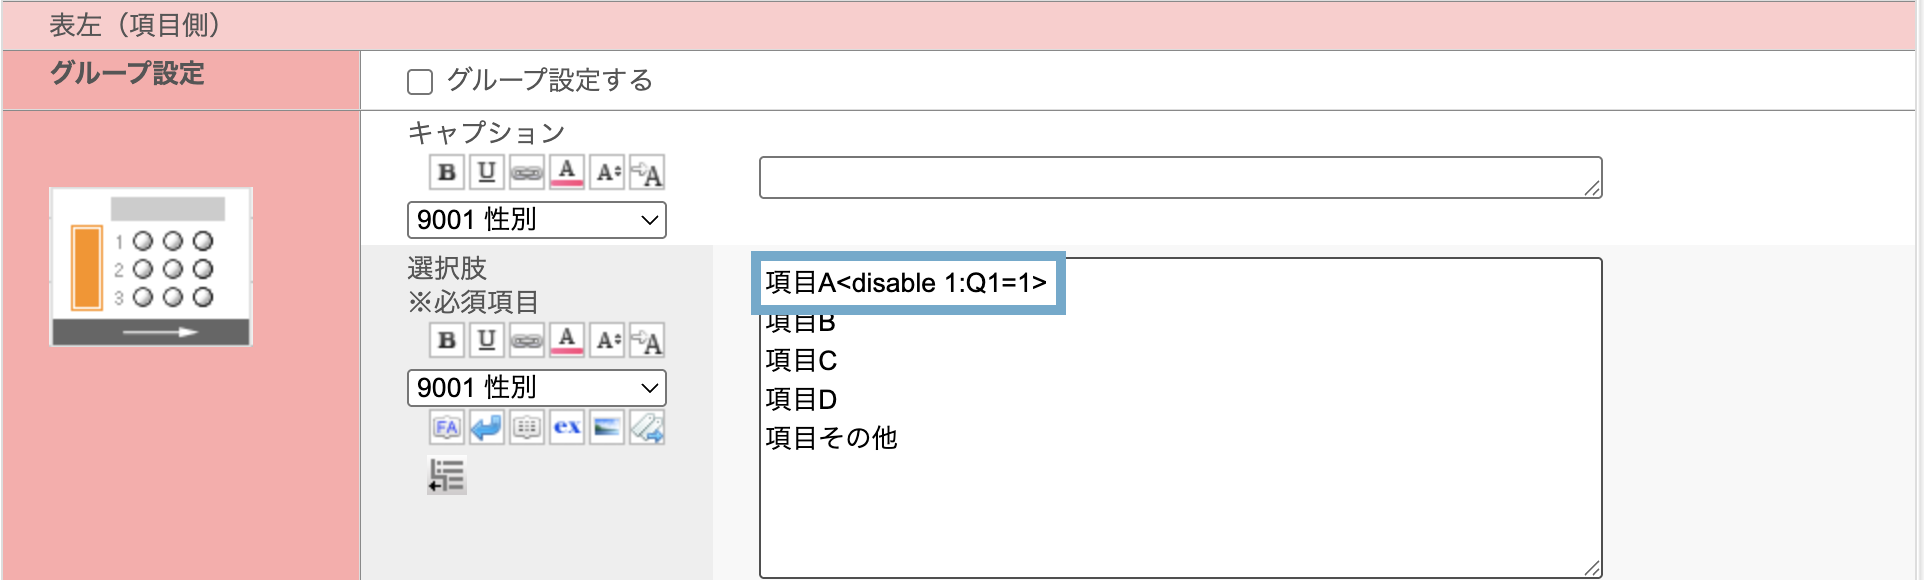Screen dimensions: 1924x580
Task: Apply bold formatting to the caption text
Action: pos(447,171)
